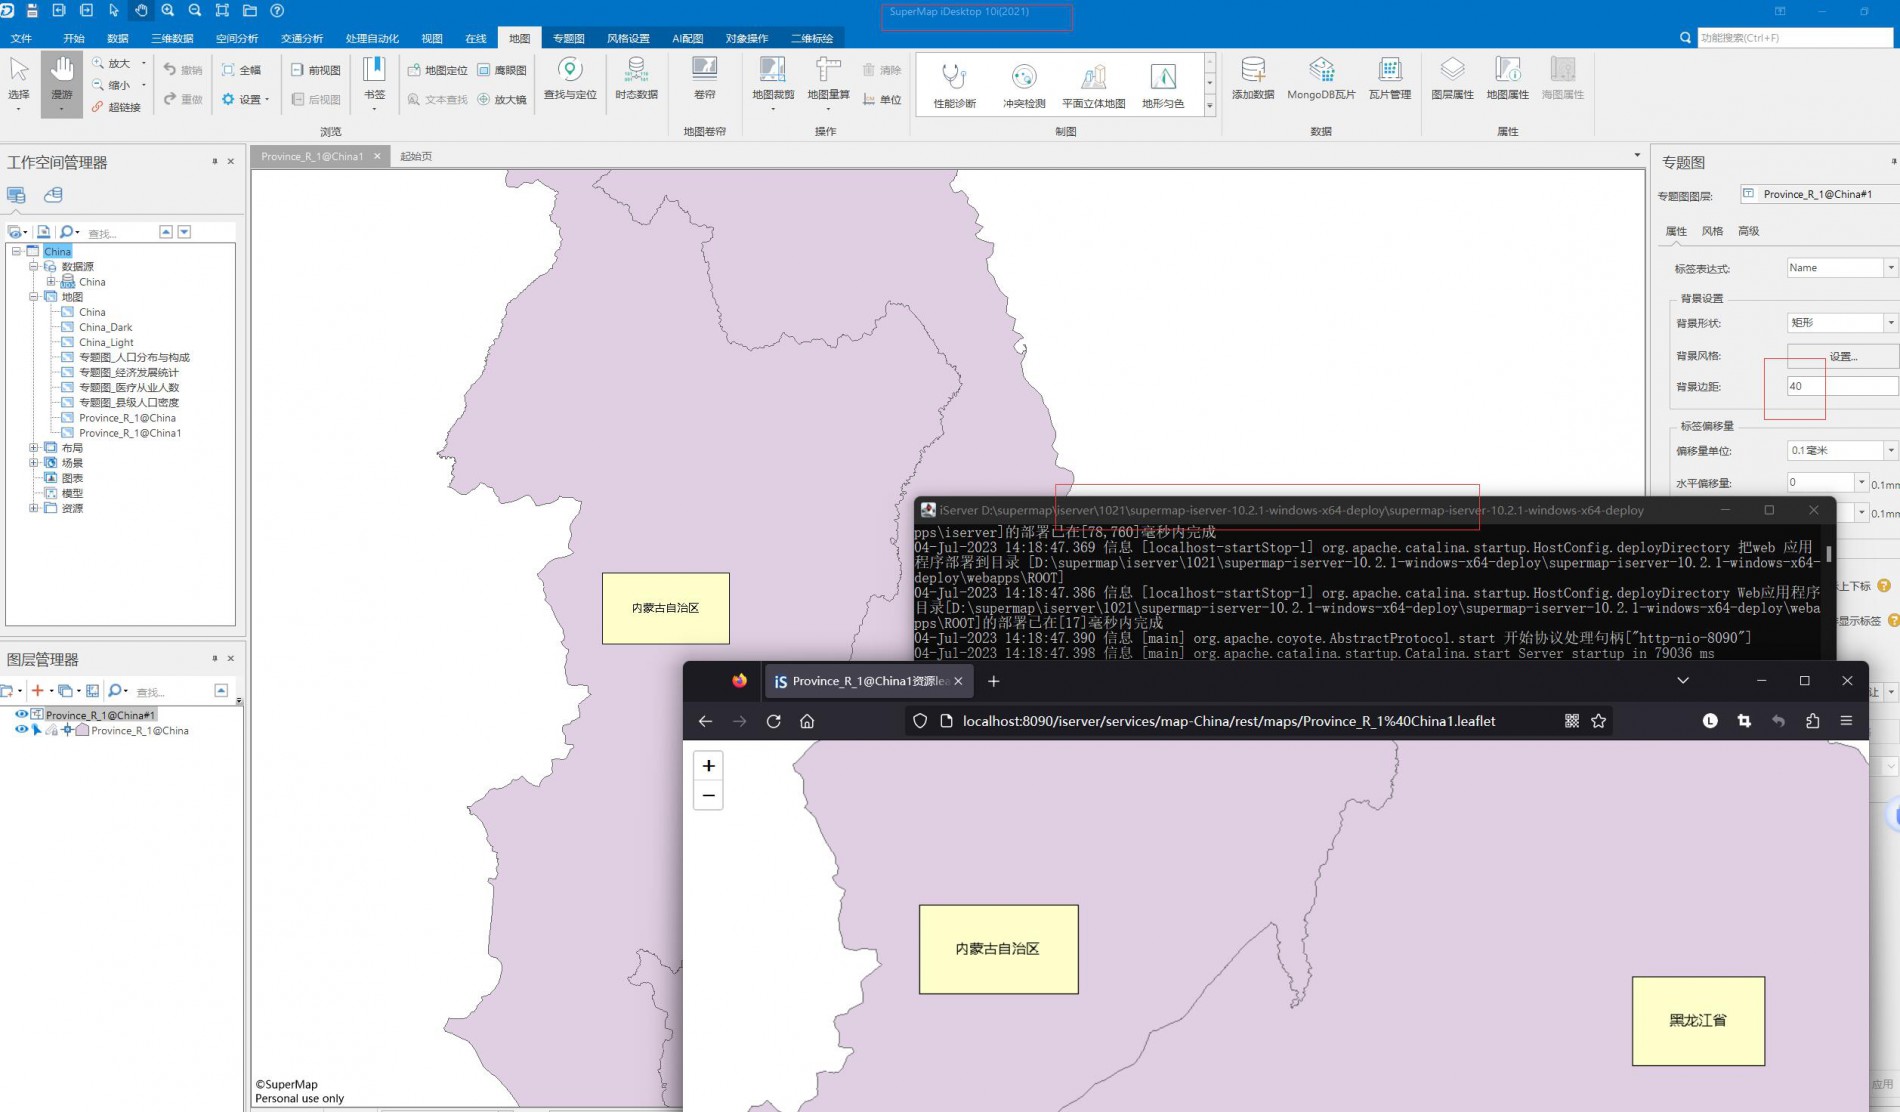This screenshot has width=1900, height=1112.
Task: Click the 冲突检测 conflict detection icon
Action: [x=1024, y=85]
